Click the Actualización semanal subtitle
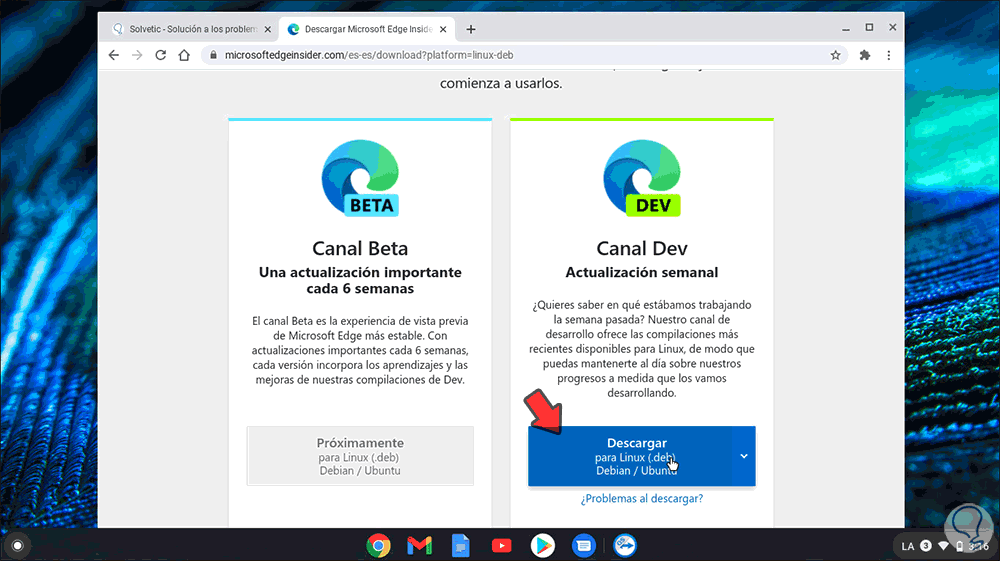The width and height of the screenshot is (1000, 561). click(642, 272)
